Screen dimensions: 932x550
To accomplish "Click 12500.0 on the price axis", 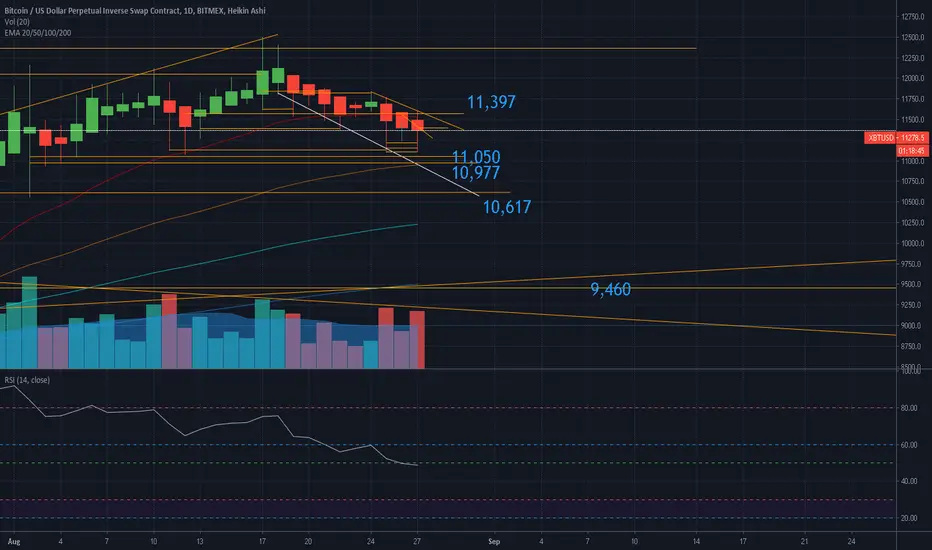I will point(912,37).
